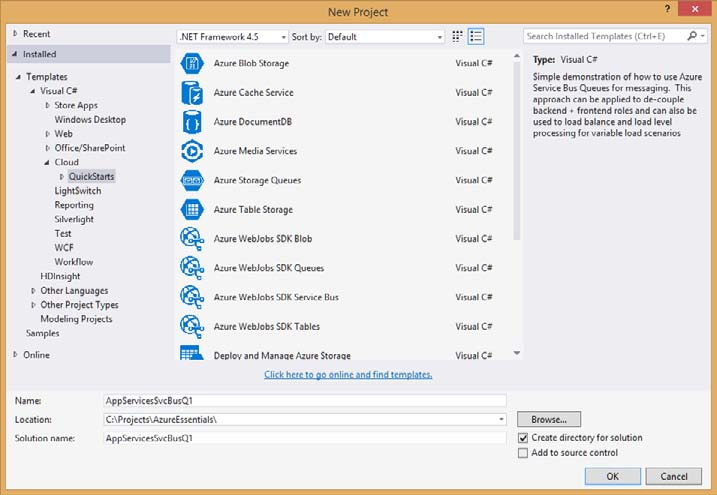Screen dimensions: 717x495
Task: Click the template list vertical scrollbar
Action: [x=517, y=150]
